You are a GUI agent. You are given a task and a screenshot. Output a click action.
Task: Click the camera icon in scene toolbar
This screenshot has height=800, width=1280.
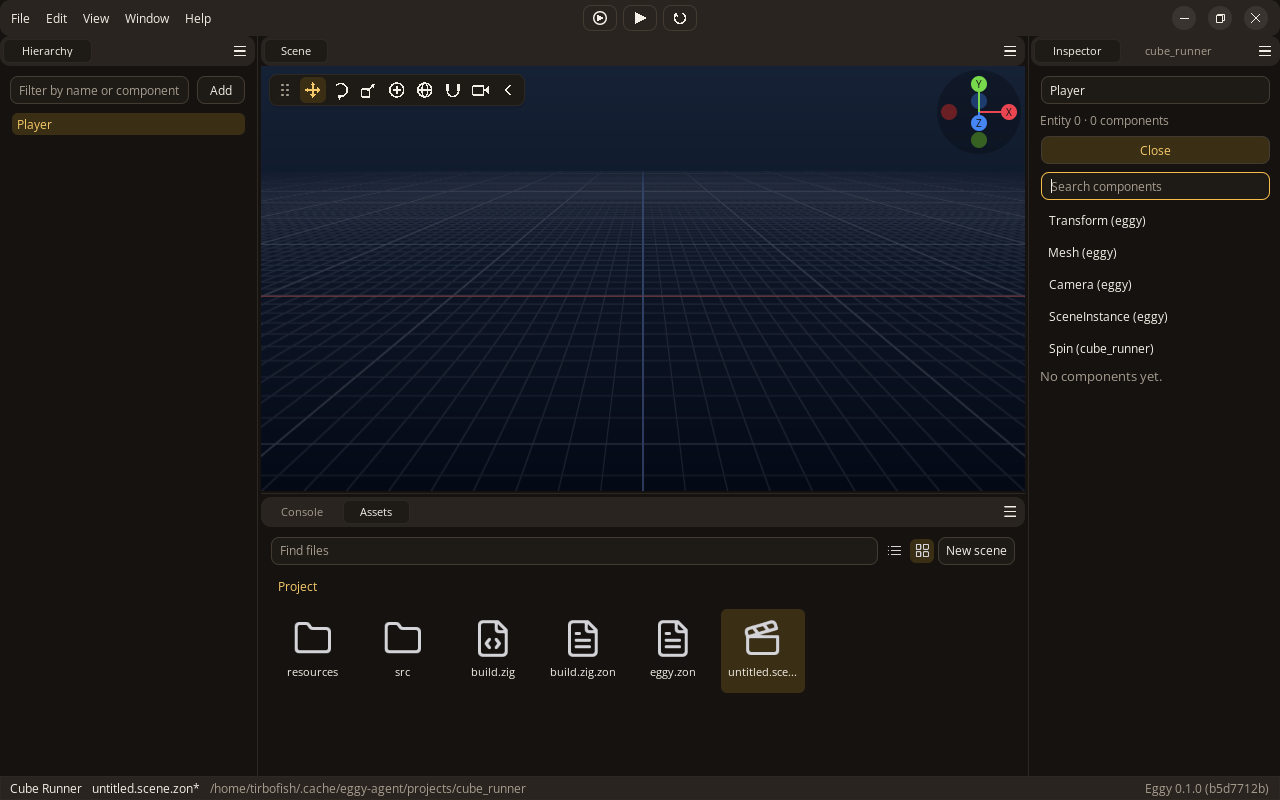[x=481, y=90]
